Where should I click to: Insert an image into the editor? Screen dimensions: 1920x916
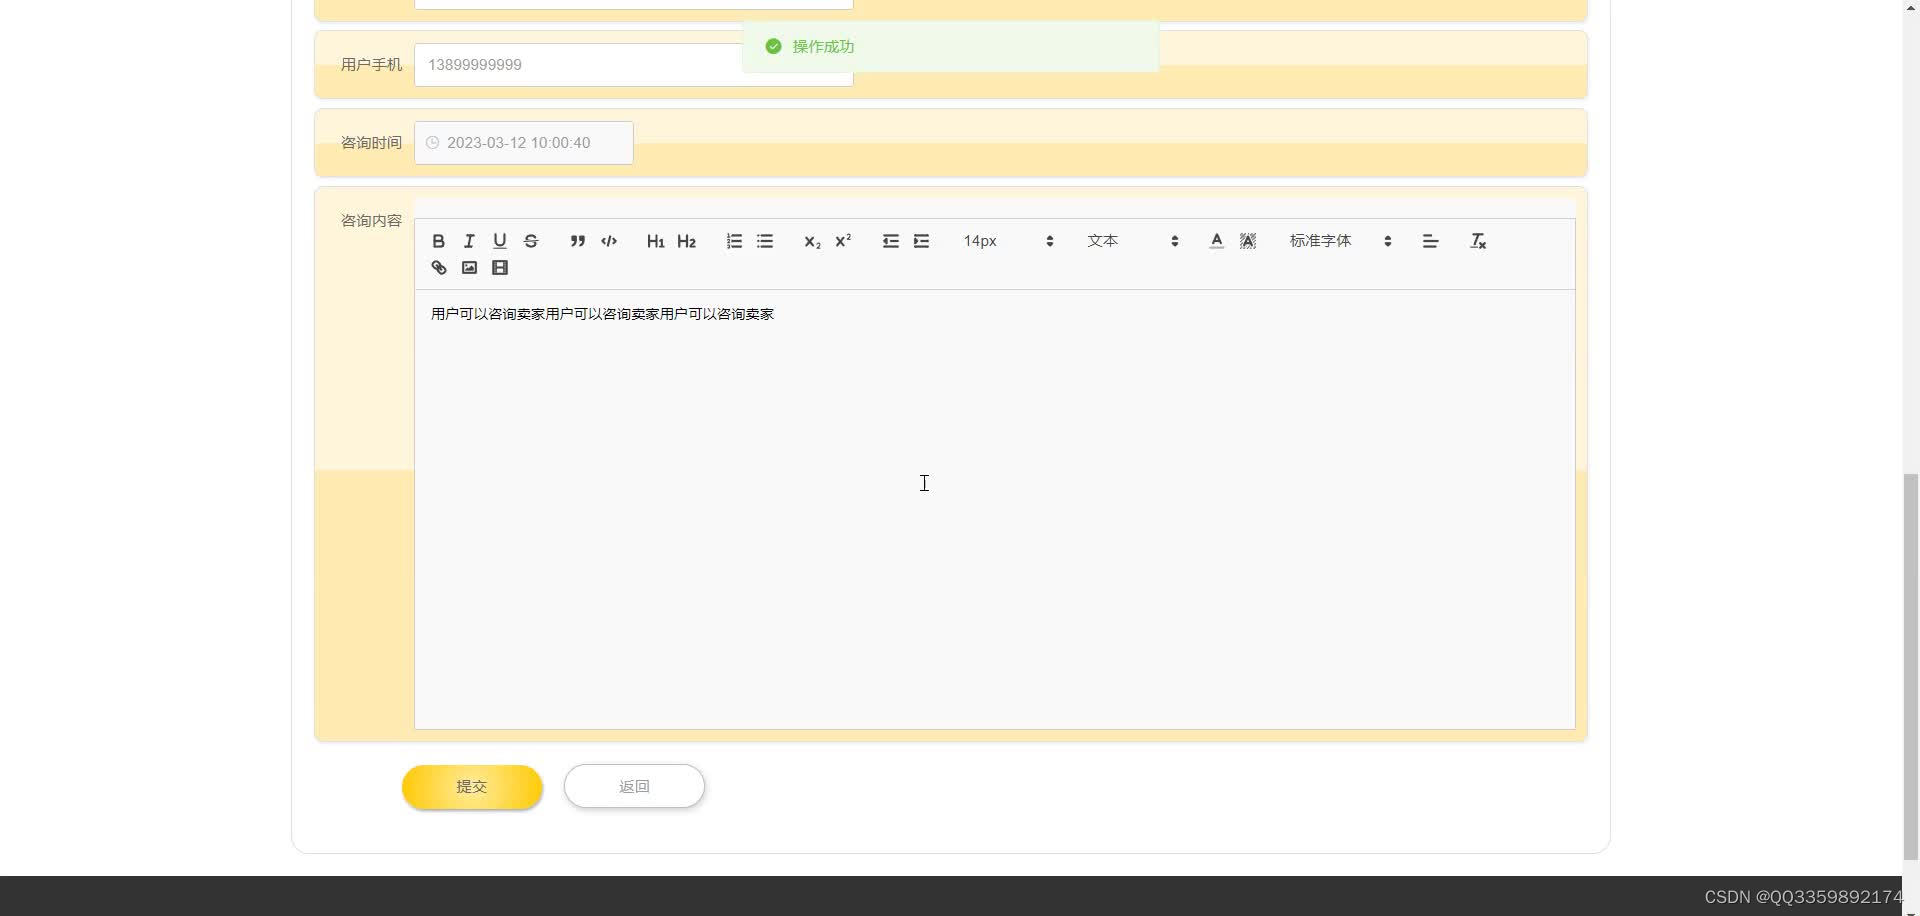point(469,267)
